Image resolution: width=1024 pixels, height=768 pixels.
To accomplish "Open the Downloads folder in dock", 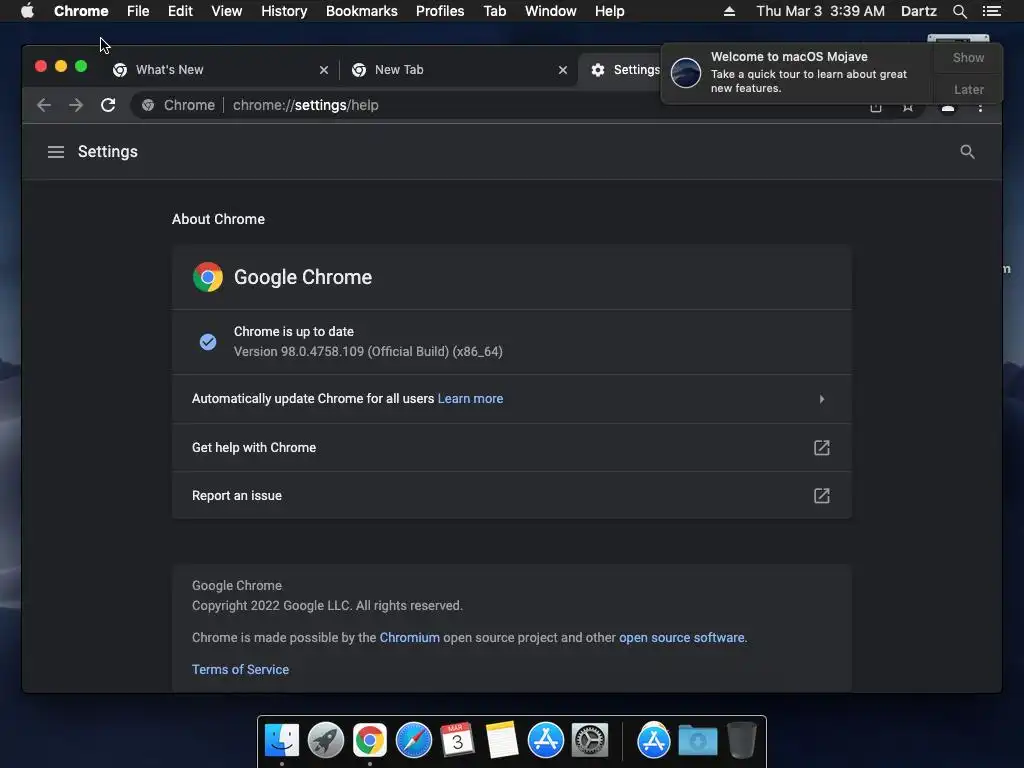I will point(697,740).
